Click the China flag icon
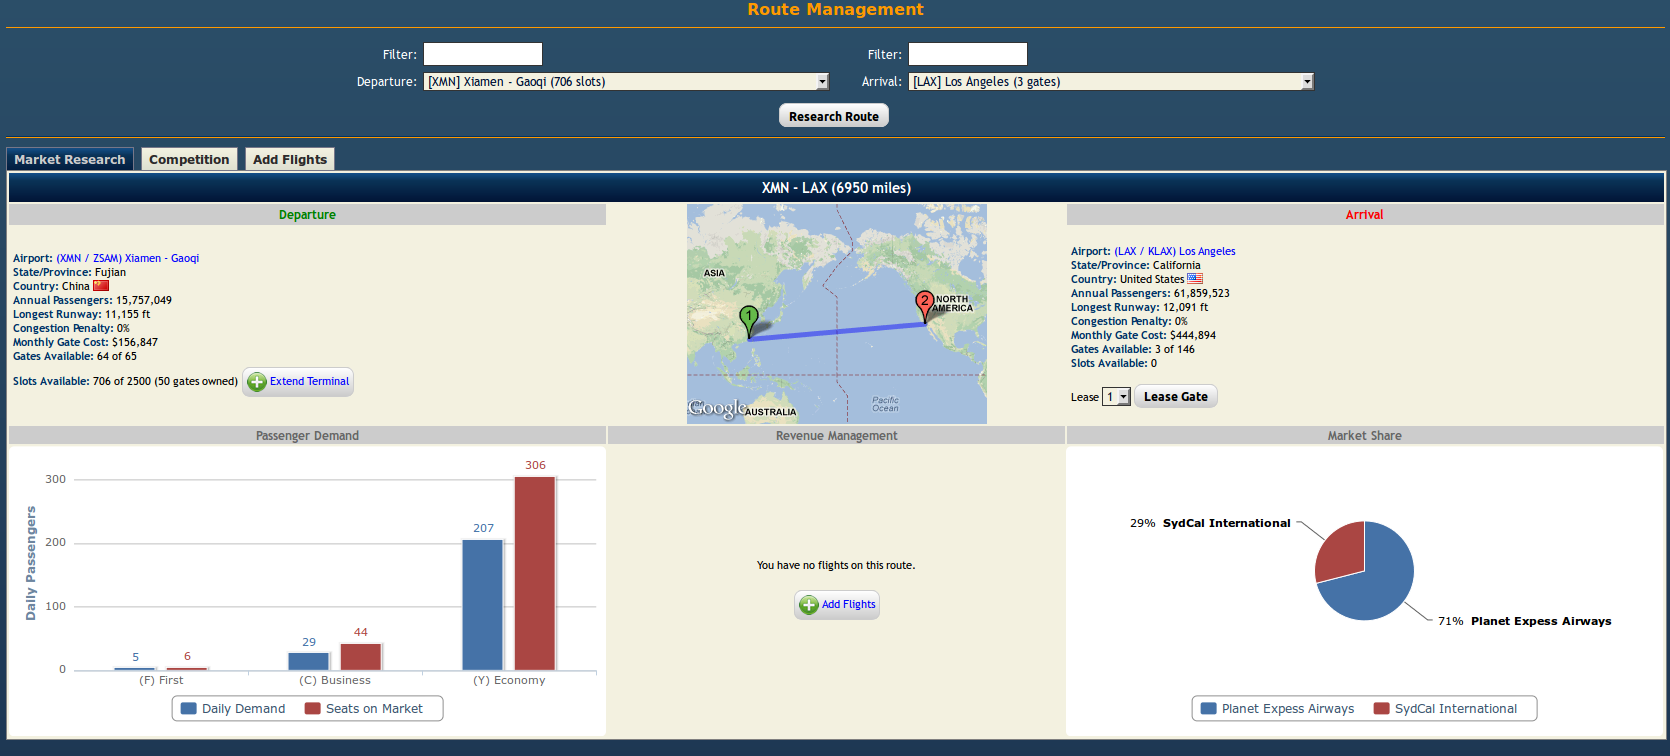Image resolution: width=1670 pixels, height=756 pixels. point(101,286)
